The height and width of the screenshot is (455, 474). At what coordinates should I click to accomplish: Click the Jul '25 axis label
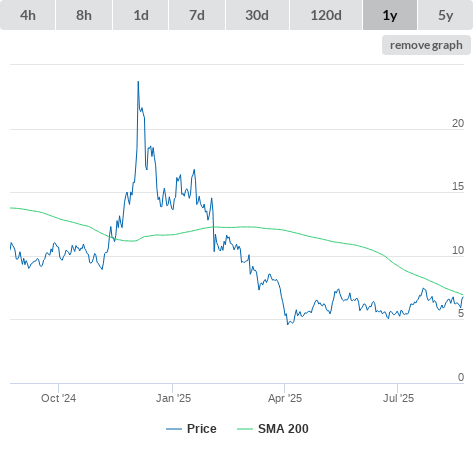398,398
